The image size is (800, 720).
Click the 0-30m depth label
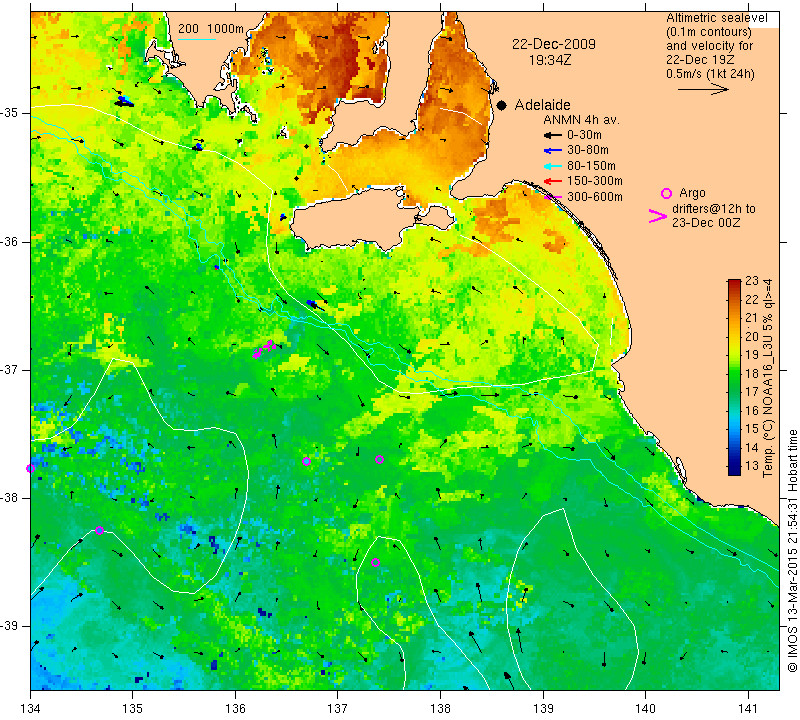point(584,135)
